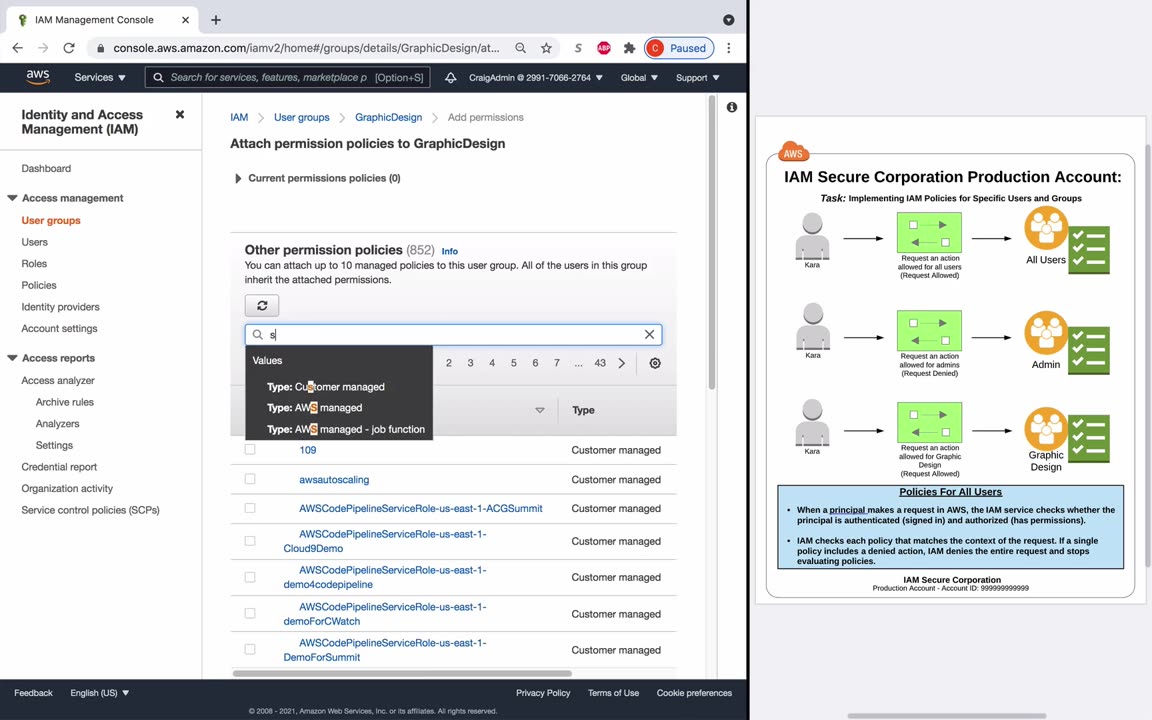The image size is (1152, 720).
Task: Select checkbox for policy 109
Action: click(250, 450)
